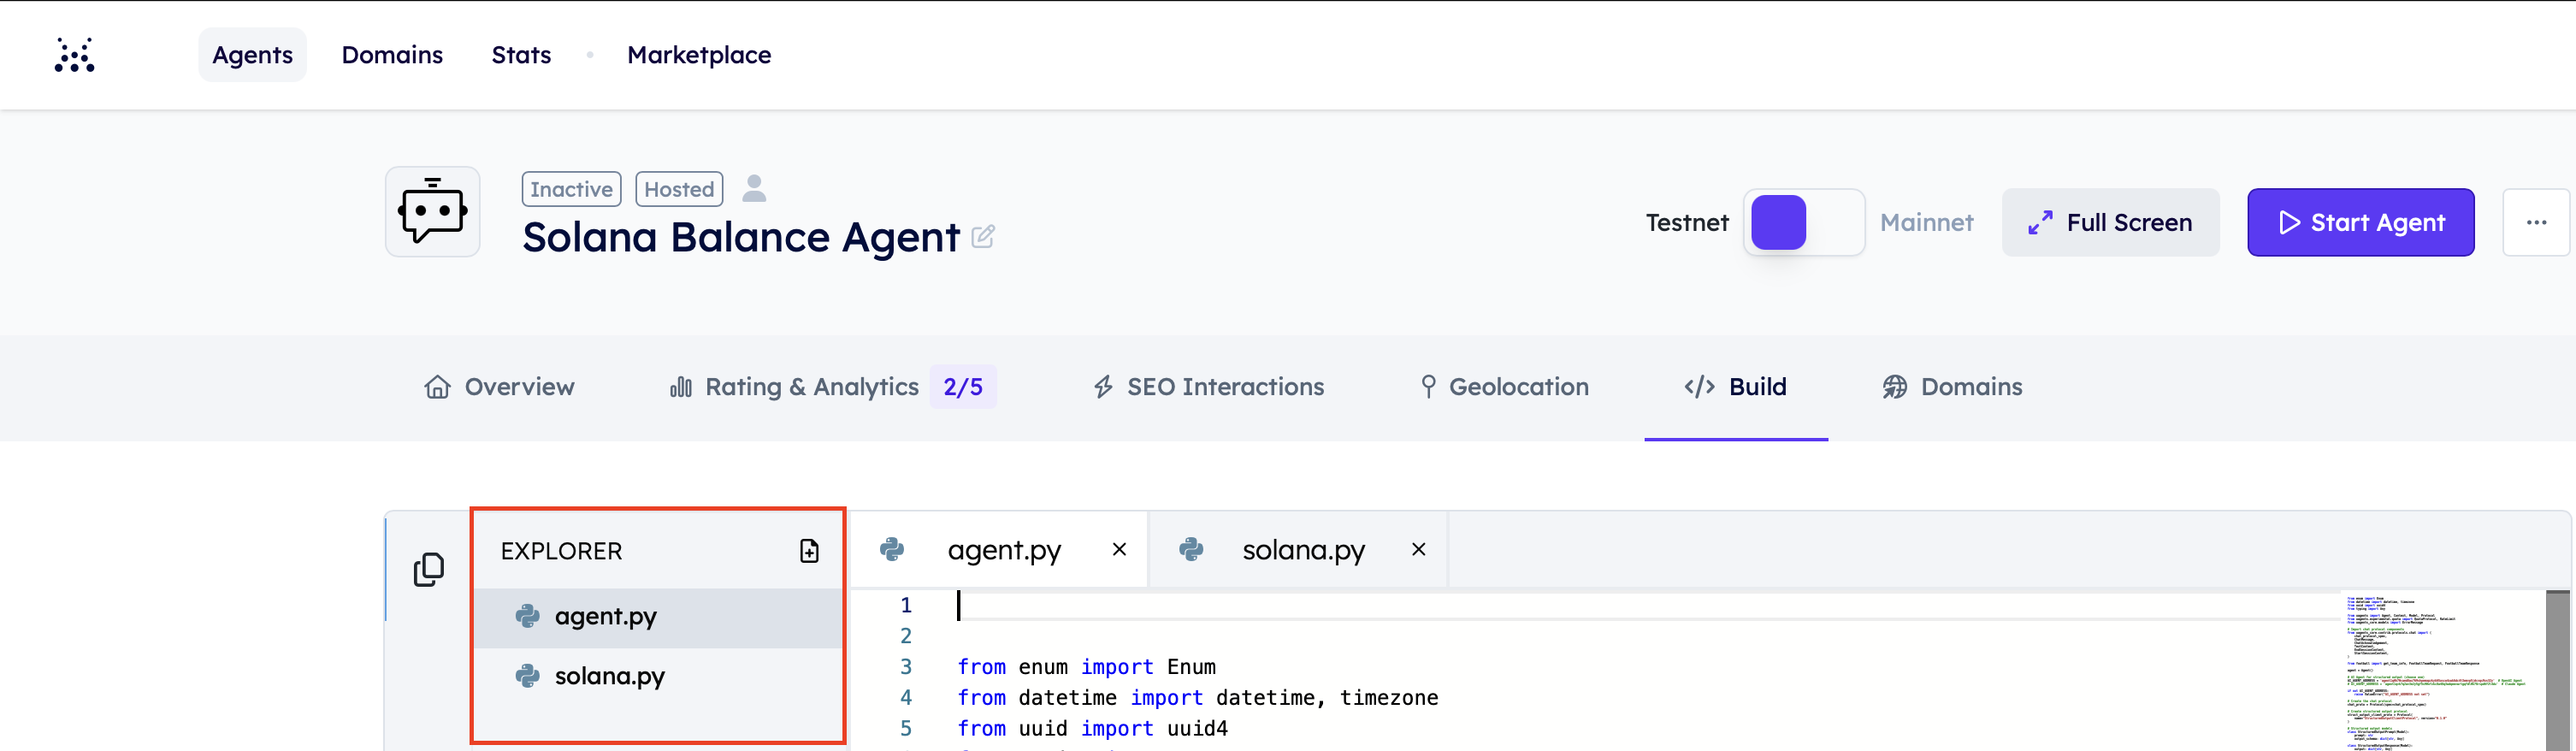Click line number 5 in gutter
2576x751 pixels.
click(x=906, y=729)
